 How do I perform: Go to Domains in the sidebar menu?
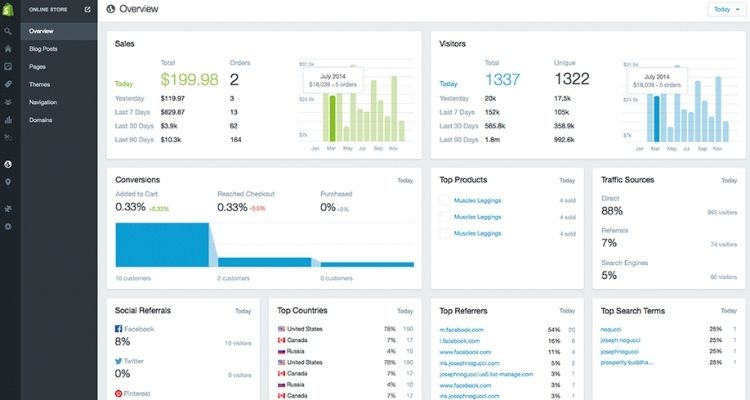[41, 120]
